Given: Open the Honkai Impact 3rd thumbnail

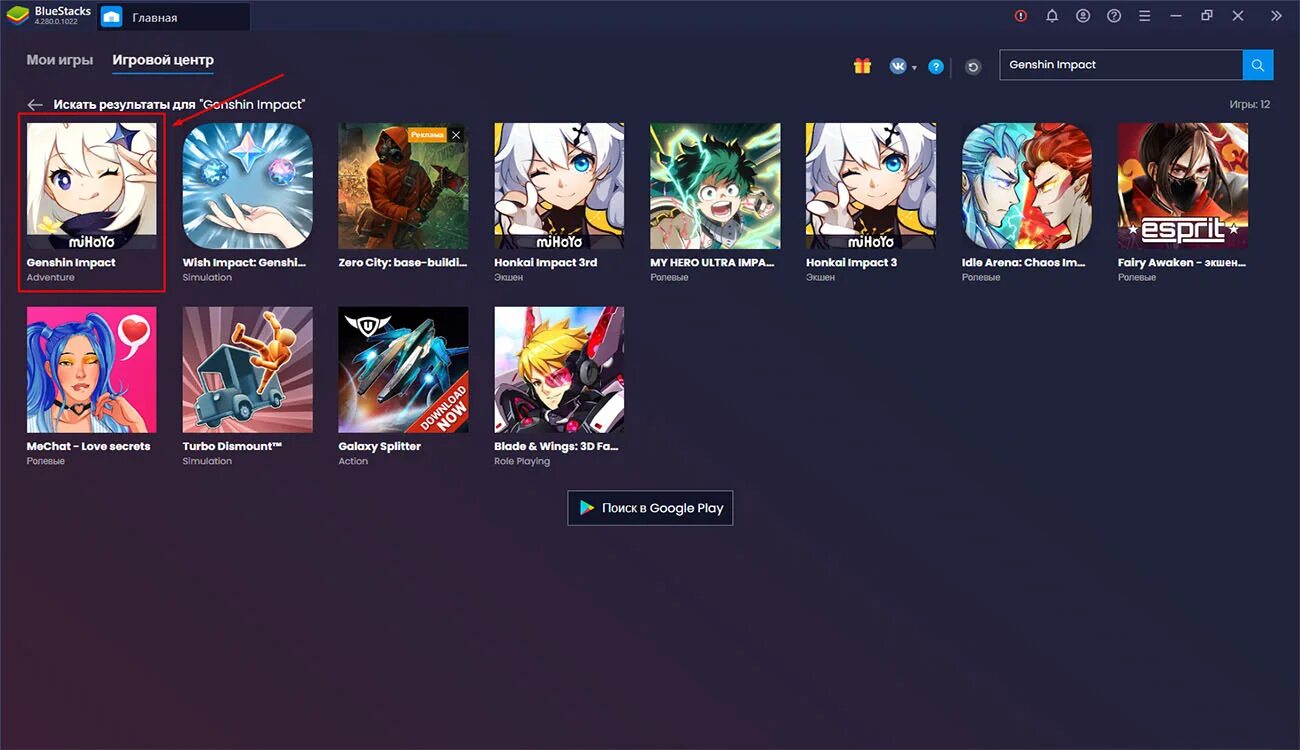Looking at the screenshot, I should (x=559, y=186).
